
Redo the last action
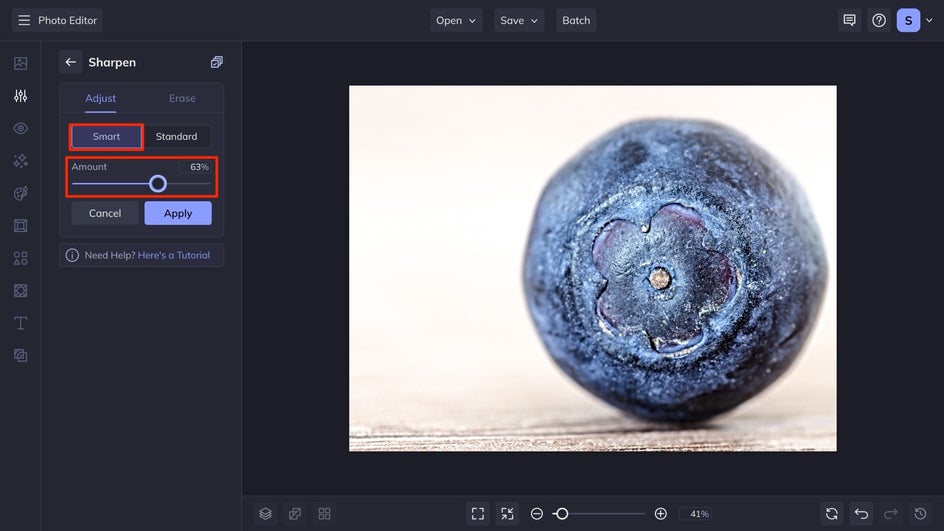point(891,514)
